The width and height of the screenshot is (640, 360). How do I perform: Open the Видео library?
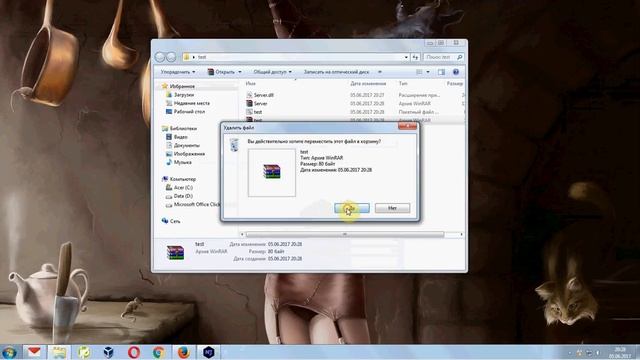click(x=180, y=137)
